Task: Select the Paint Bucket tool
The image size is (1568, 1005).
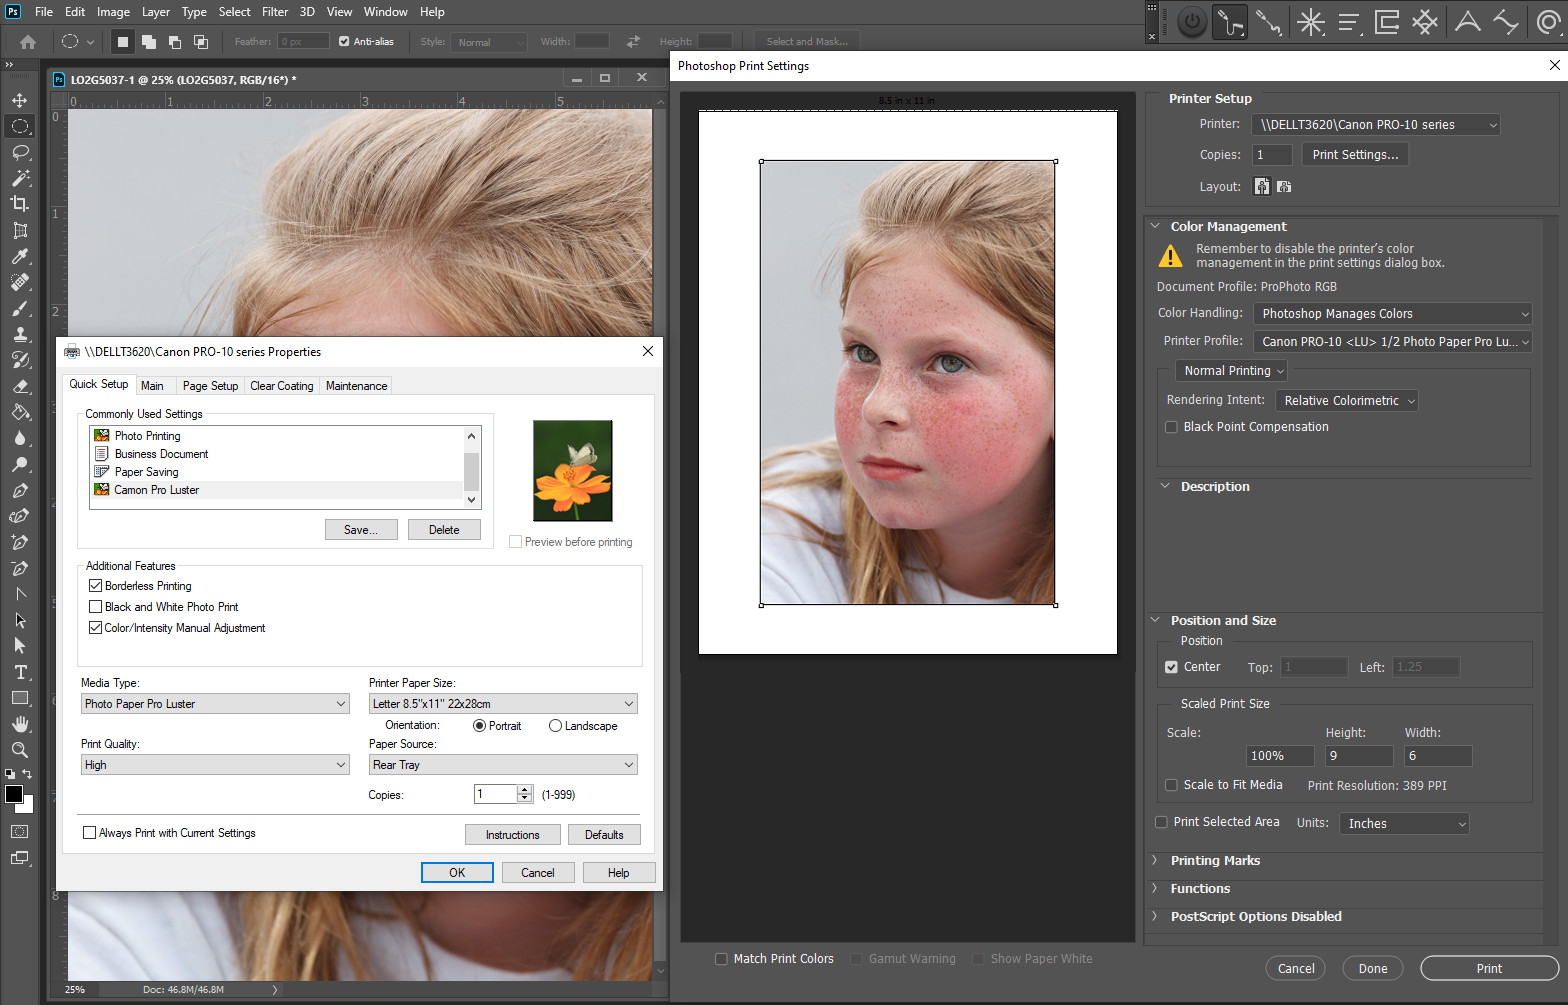Action: (x=19, y=412)
